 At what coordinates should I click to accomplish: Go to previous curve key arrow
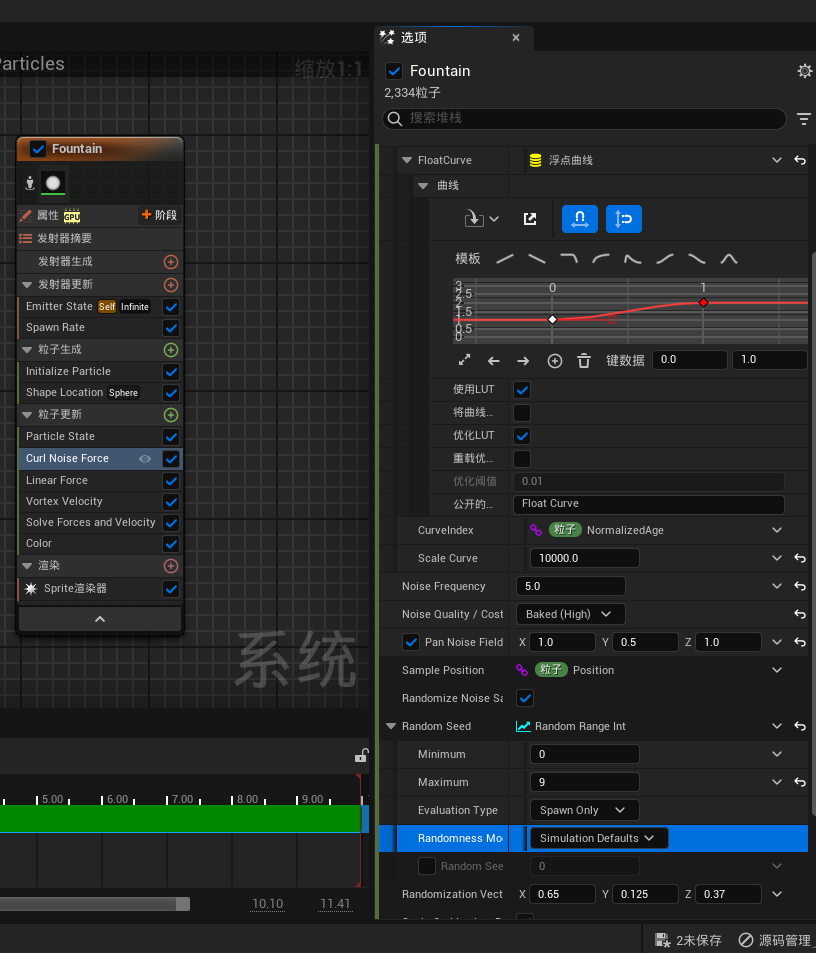[x=494, y=361]
